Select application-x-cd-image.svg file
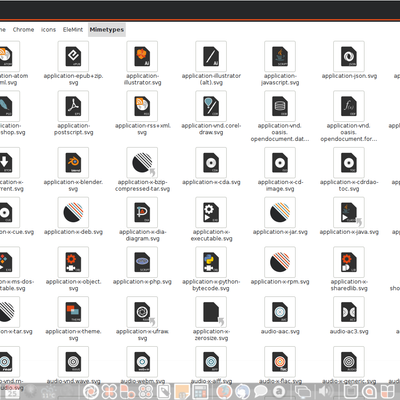This screenshot has height=400, width=400. (280, 163)
